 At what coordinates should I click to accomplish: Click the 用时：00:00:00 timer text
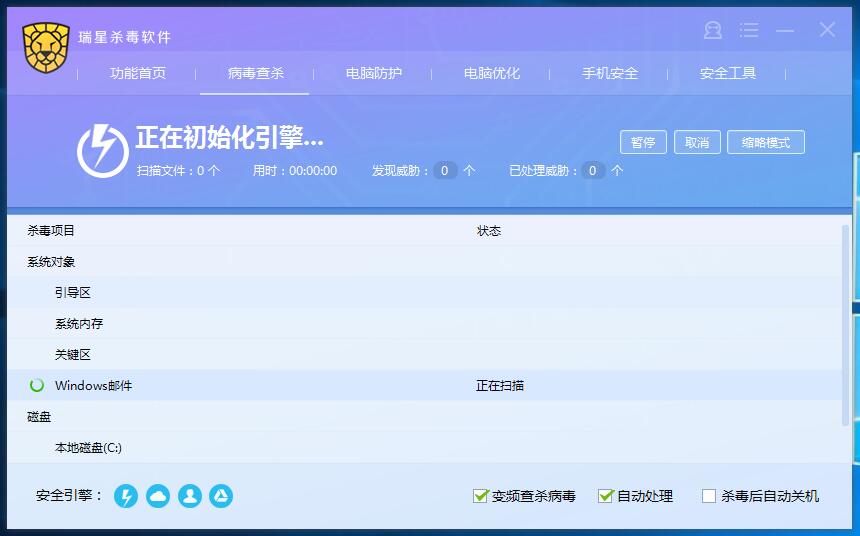[x=295, y=171]
